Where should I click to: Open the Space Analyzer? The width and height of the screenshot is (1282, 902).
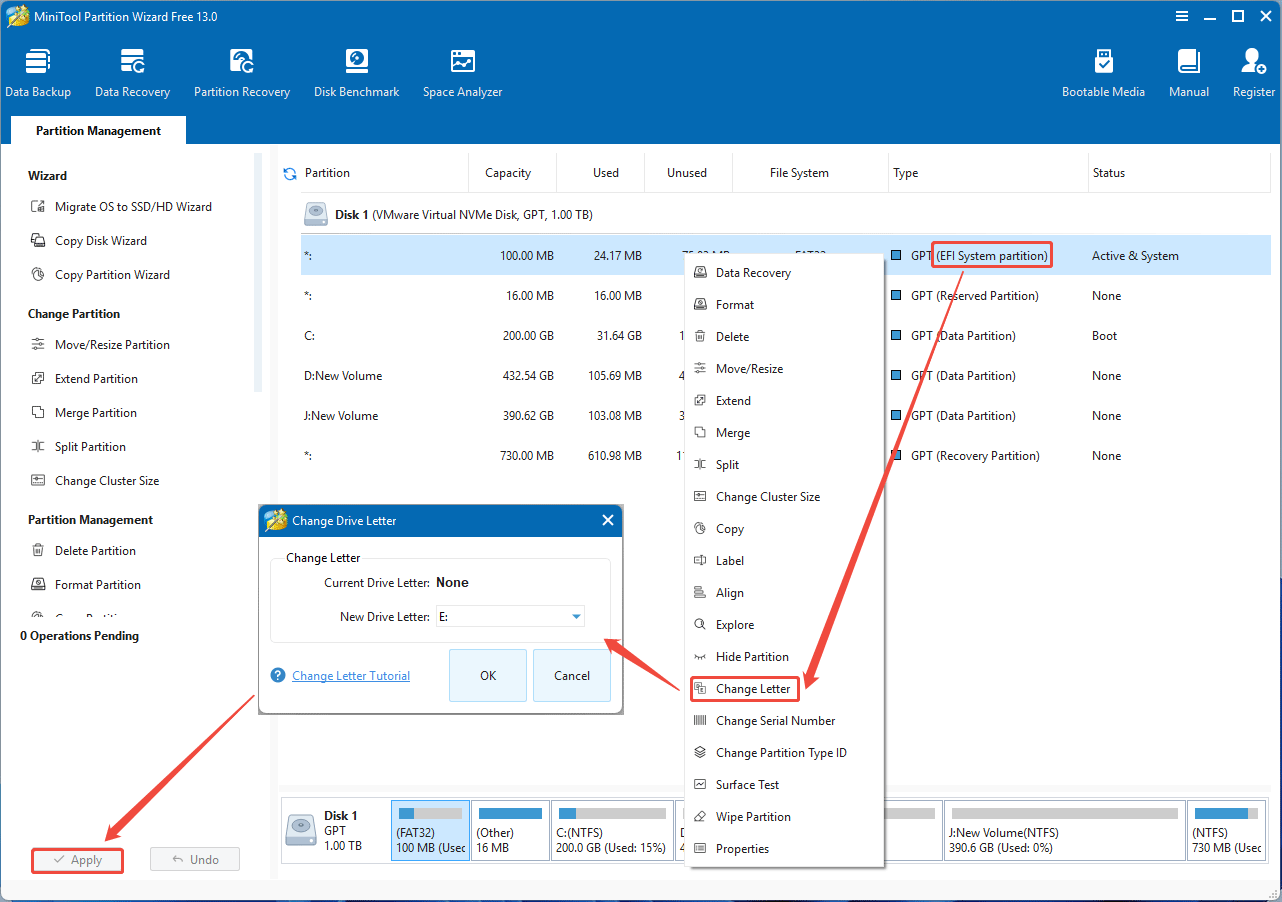click(461, 70)
